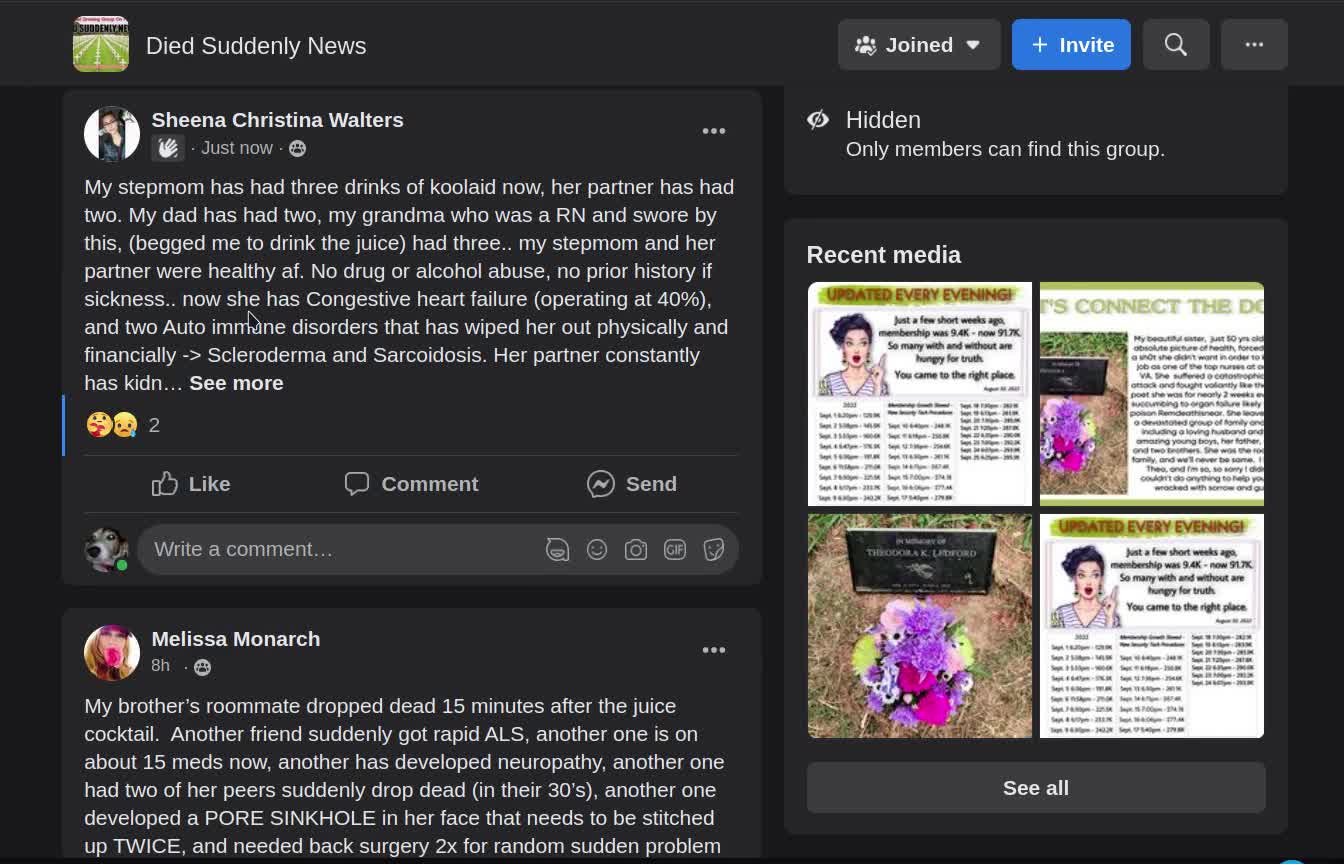Image resolution: width=1344 pixels, height=864 pixels.
Task: Check audience icon beside Just now
Action: [297, 149]
